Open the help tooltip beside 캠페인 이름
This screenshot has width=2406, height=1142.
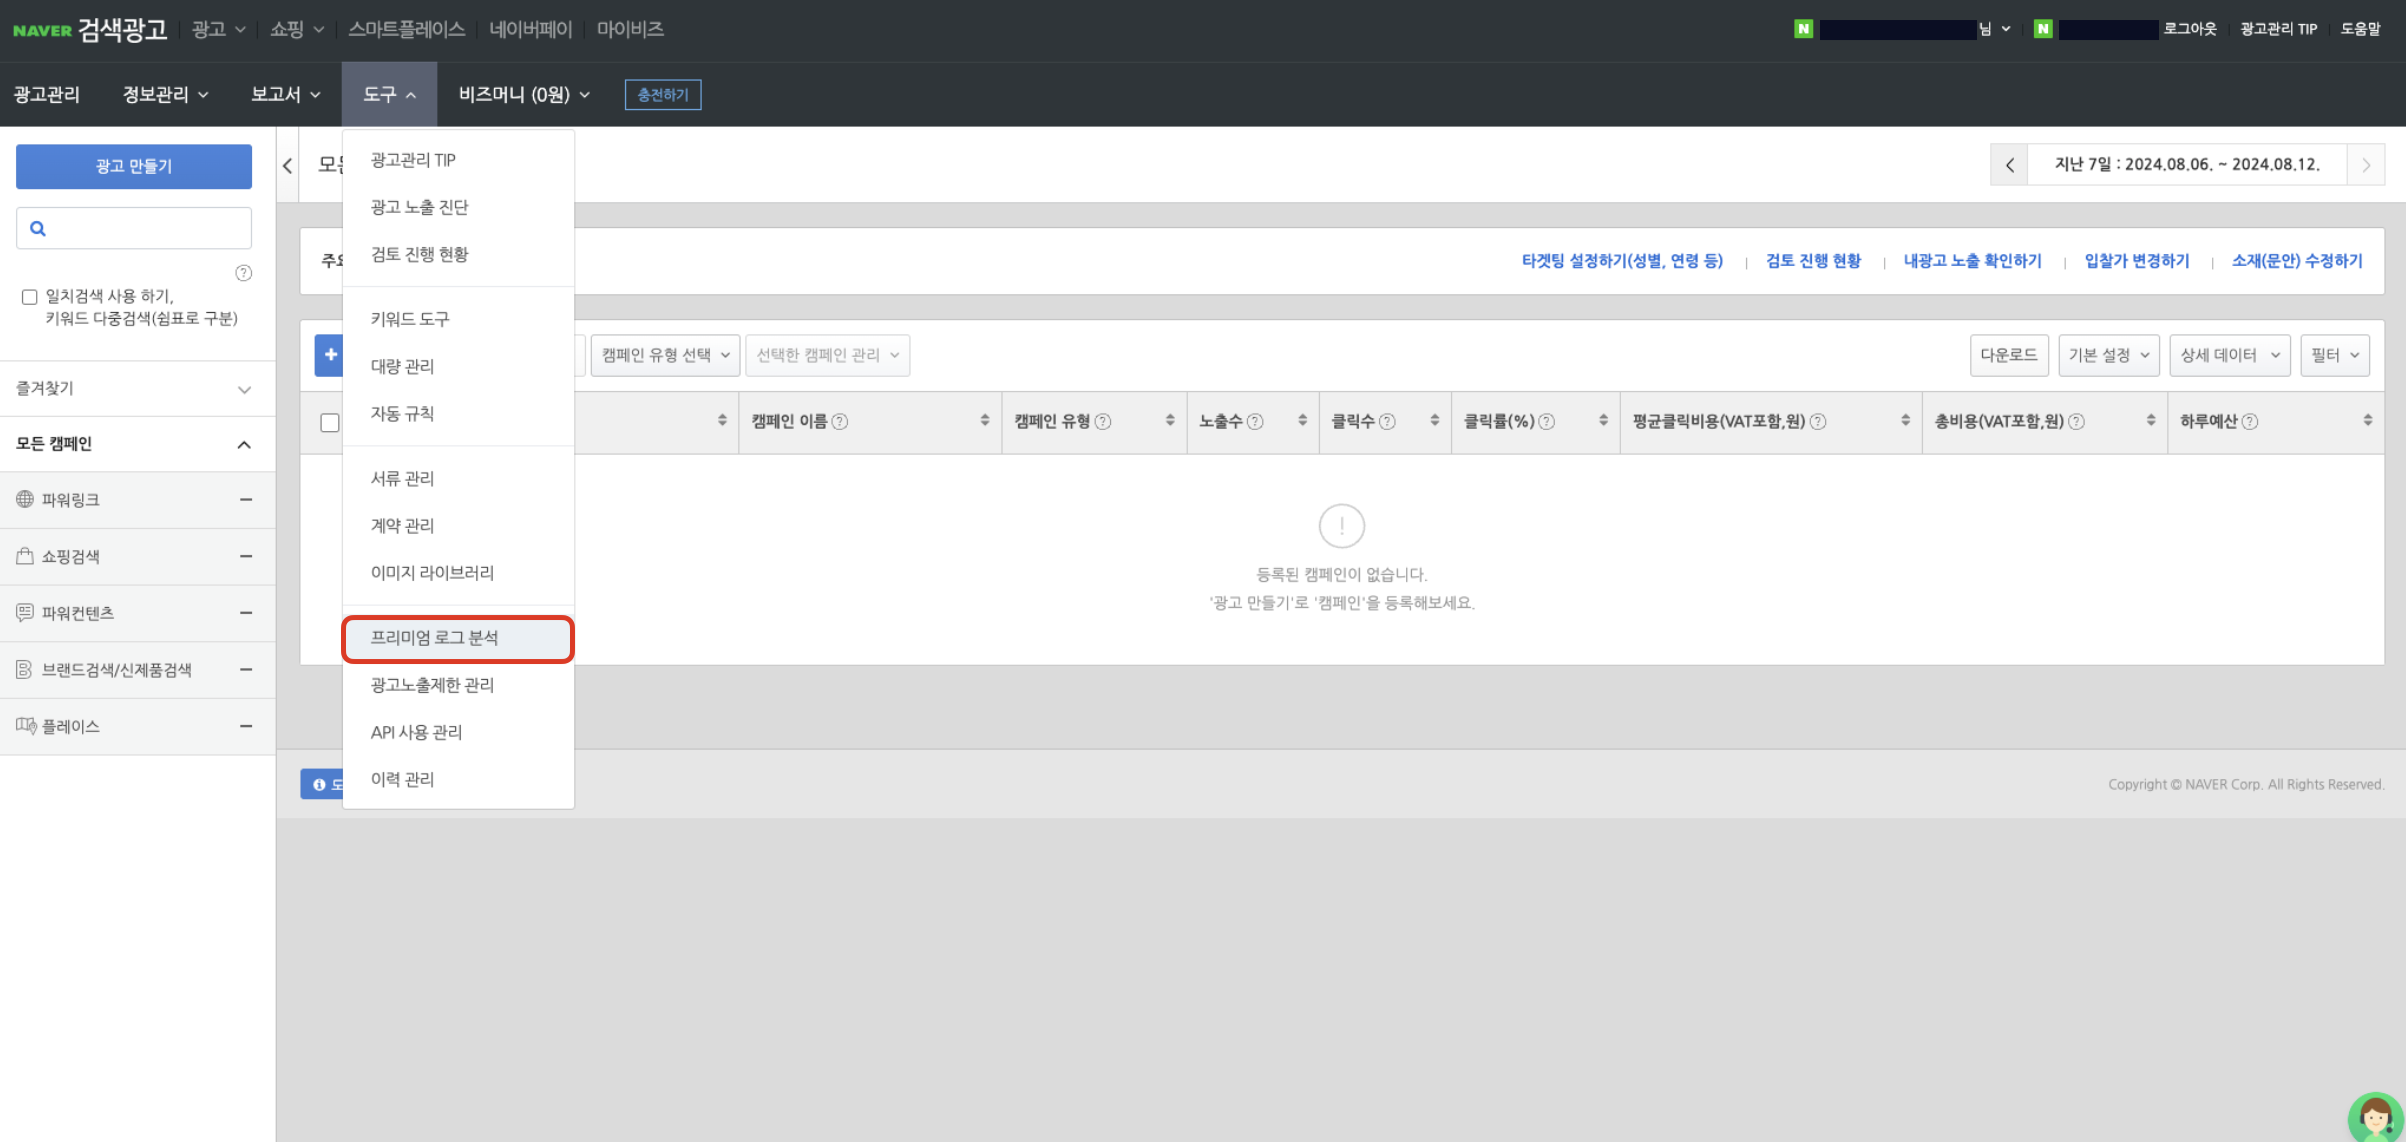point(841,421)
